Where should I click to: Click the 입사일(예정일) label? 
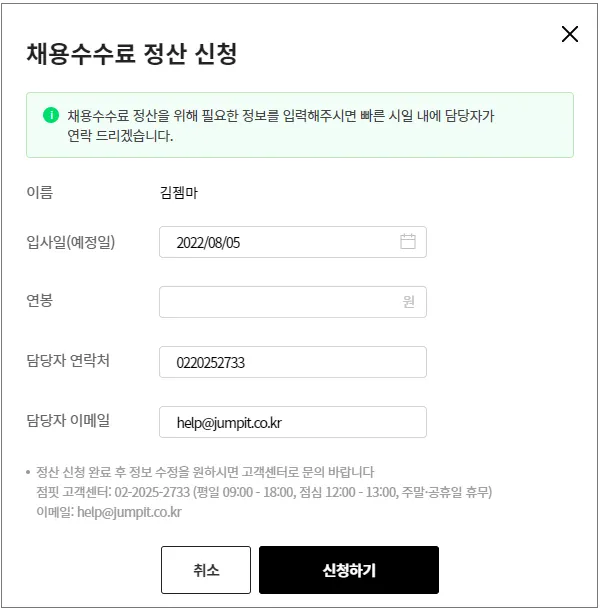[x=70, y=241]
